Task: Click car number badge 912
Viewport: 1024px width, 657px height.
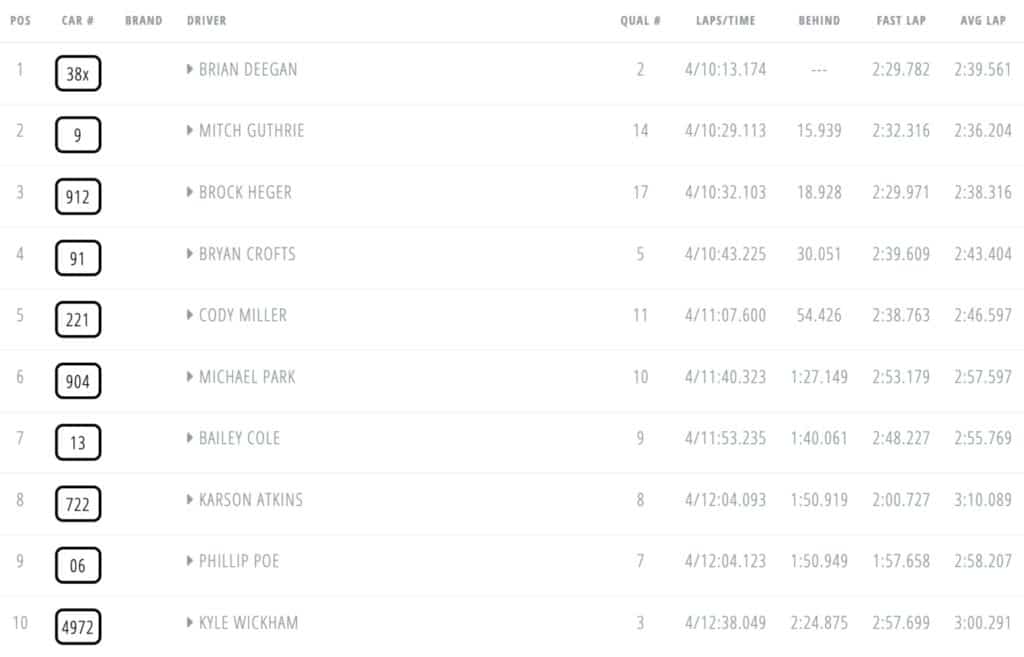Action: (78, 197)
